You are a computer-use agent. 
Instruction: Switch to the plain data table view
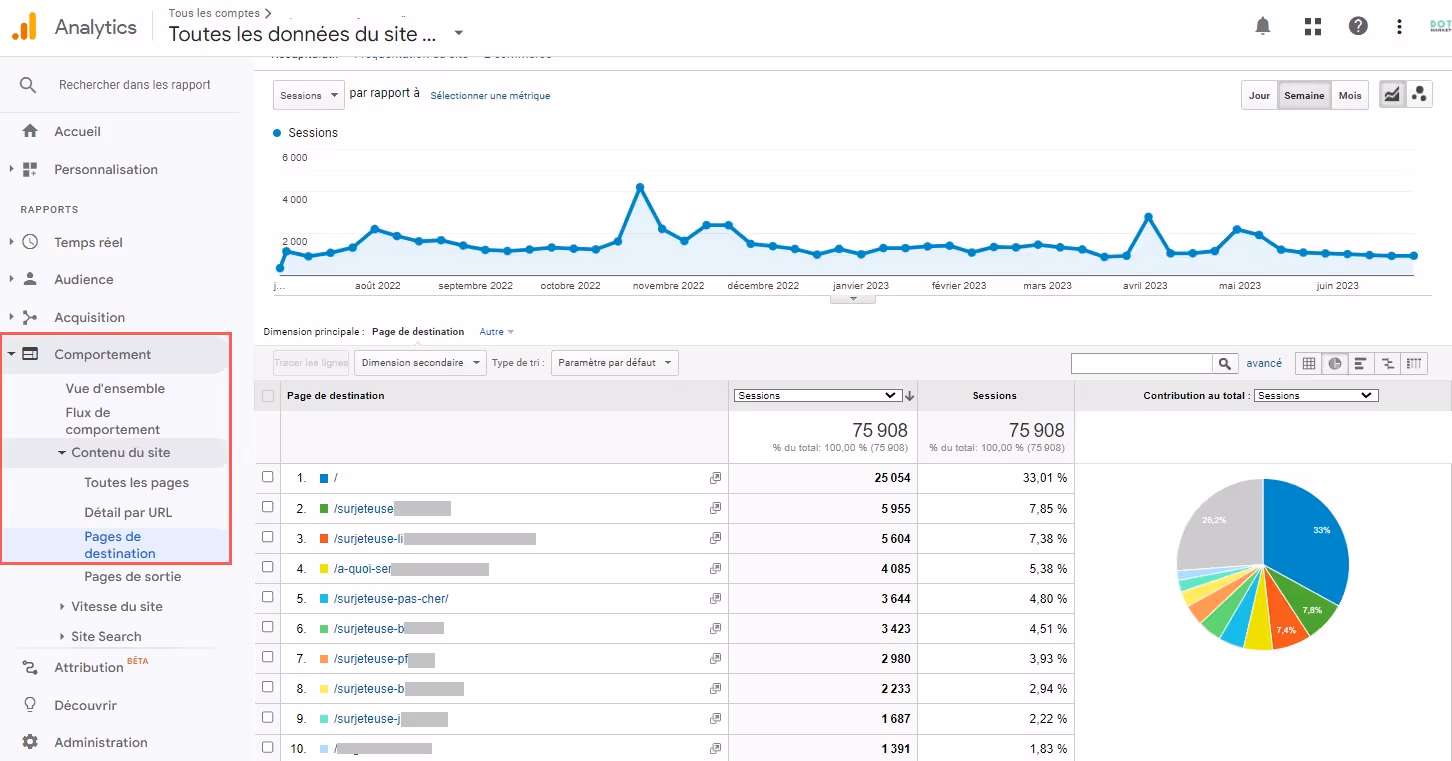coord(1307,363)
